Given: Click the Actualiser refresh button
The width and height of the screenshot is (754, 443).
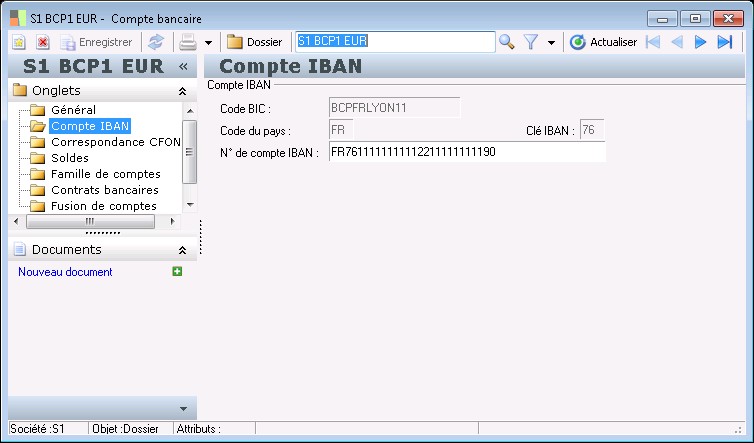Looking at the screenshot, I should pyautogui.click(x=603, y=42).
